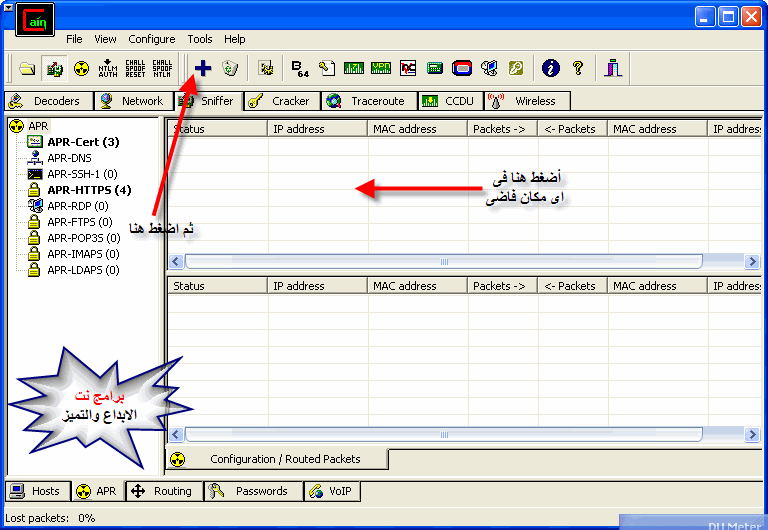Open the VPN client password decoder icon
The height and width of the screenshot is (530, 768).
tap(381, 68)
